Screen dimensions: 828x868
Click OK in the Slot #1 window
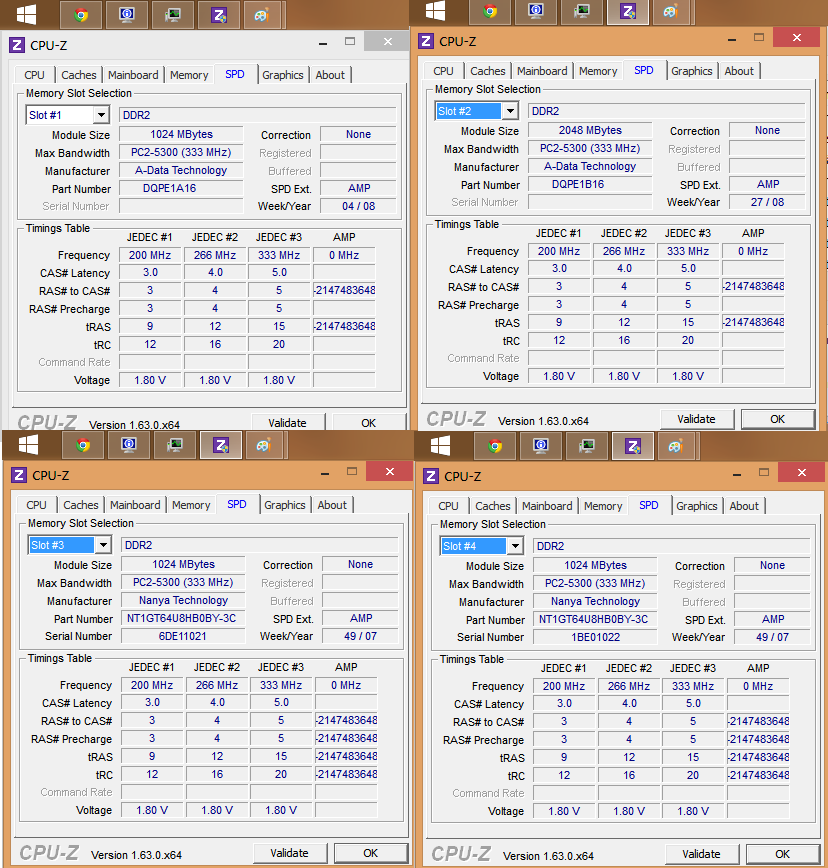pos(369,422)
